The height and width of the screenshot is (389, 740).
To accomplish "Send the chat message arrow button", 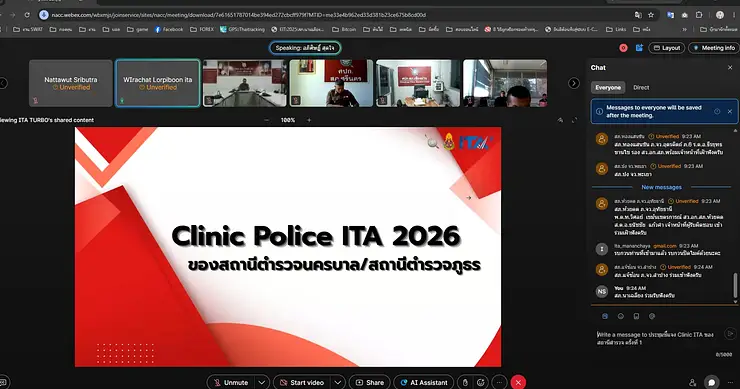I will [x=730, y=334].
